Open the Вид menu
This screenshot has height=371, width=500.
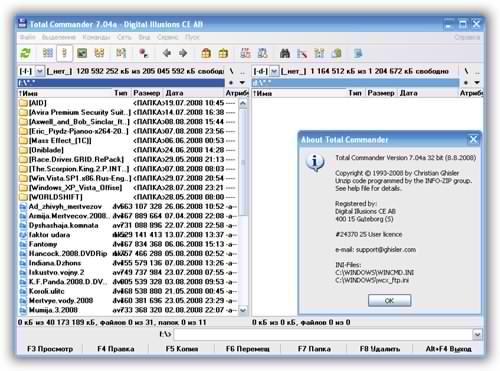[144, 37]
